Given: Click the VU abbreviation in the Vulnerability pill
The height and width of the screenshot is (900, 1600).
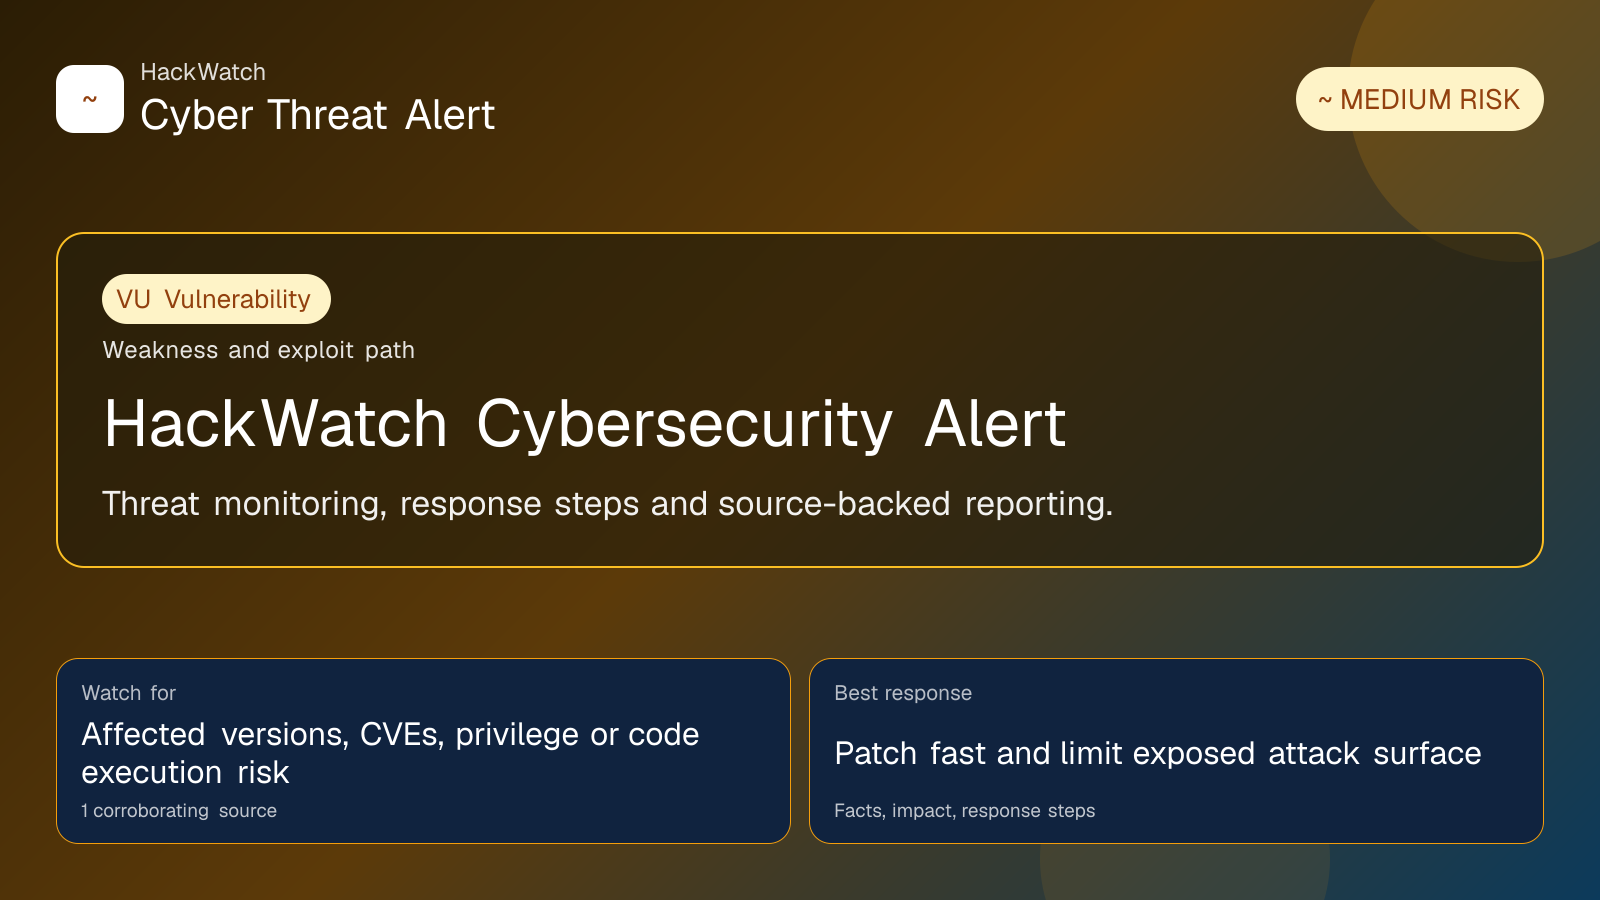Looking at the screenshot, I should click(133, 299).
